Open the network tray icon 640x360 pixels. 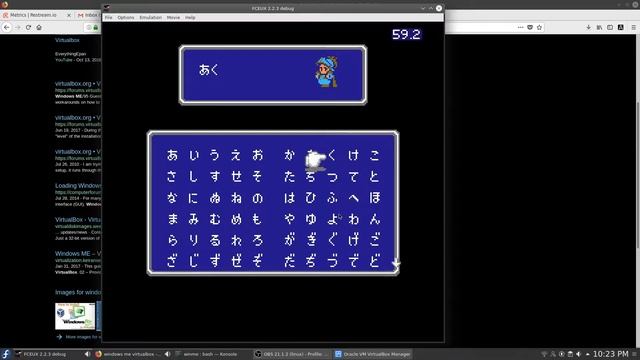pyautogui.click(x=544, y=354)
